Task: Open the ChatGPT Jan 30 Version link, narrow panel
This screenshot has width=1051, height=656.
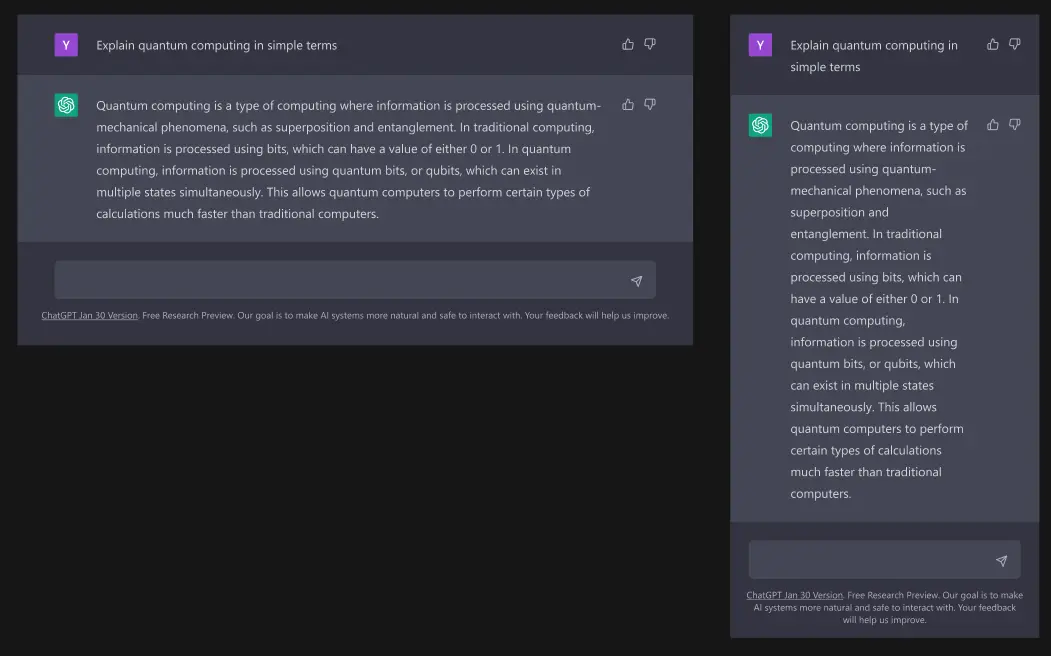Action: 795,595
